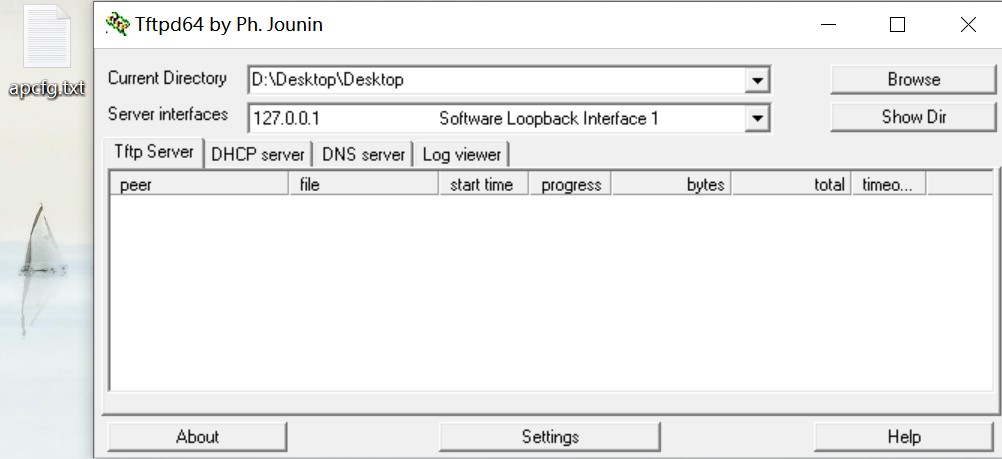Expand the Server interfaces dropdown arrow
The width and height of the screenshot is (1002, 459).
[x=757, y=118]
